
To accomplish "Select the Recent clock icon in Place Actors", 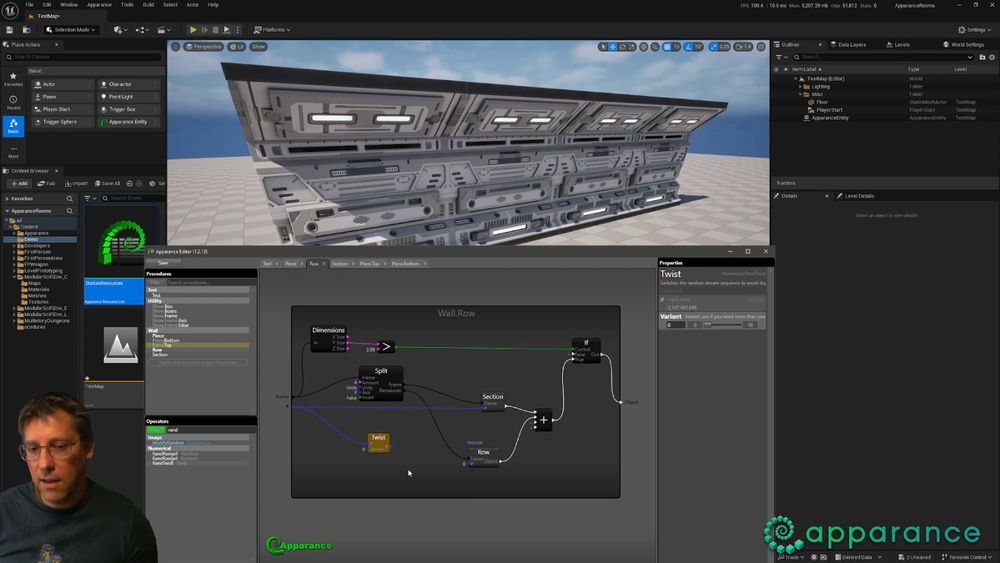I will pyautogui.click(x=13, y=102).
